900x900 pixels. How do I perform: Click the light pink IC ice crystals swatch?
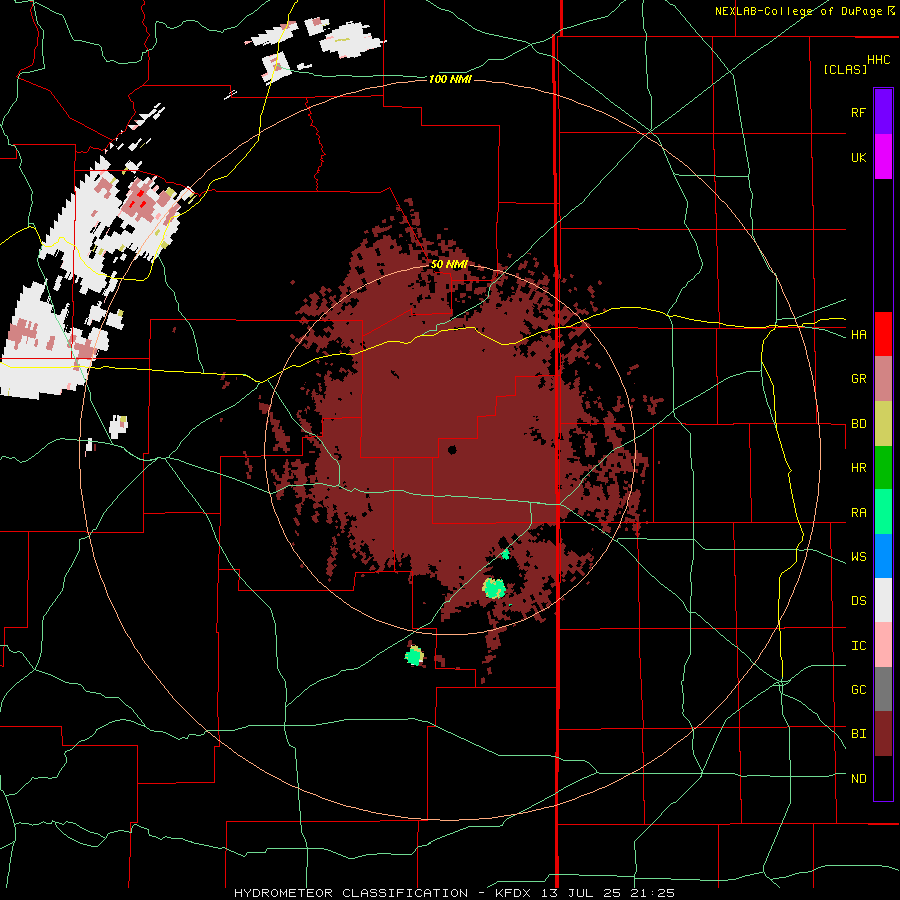883,645
